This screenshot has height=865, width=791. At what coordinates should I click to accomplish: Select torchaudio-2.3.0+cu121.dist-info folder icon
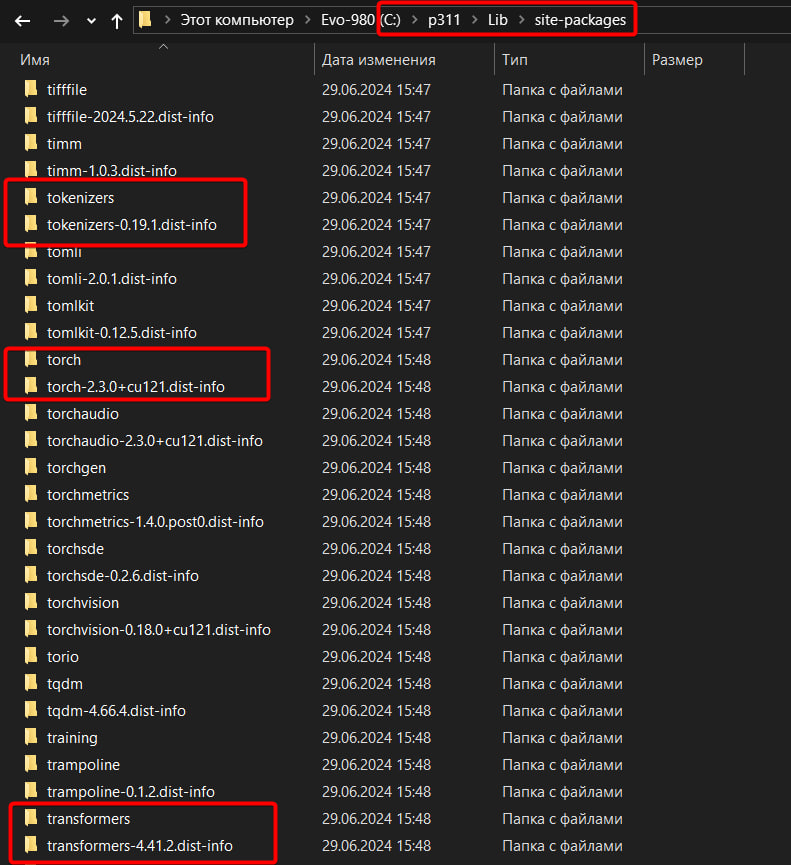(31, 440)
